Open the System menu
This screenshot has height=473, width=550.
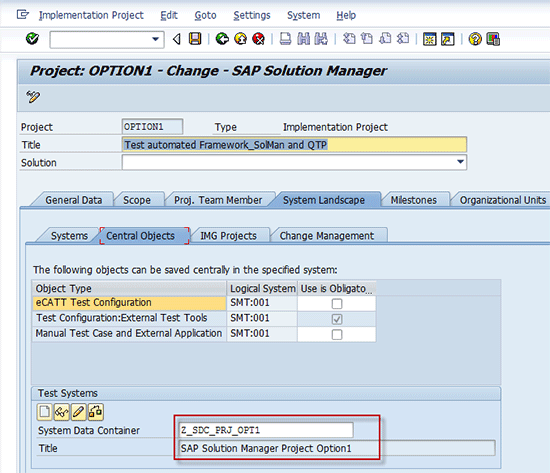[303, 15]
